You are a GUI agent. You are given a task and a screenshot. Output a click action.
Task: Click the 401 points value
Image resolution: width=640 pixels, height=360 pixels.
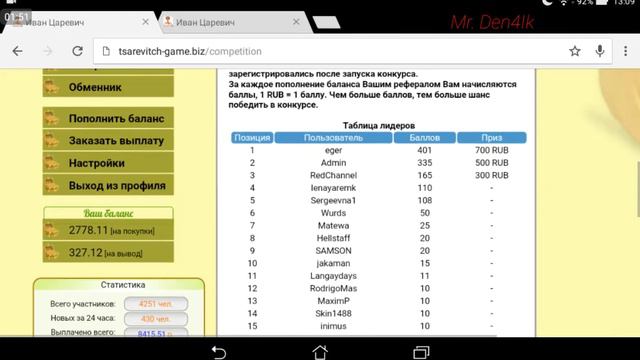click(x=424, y=150)
